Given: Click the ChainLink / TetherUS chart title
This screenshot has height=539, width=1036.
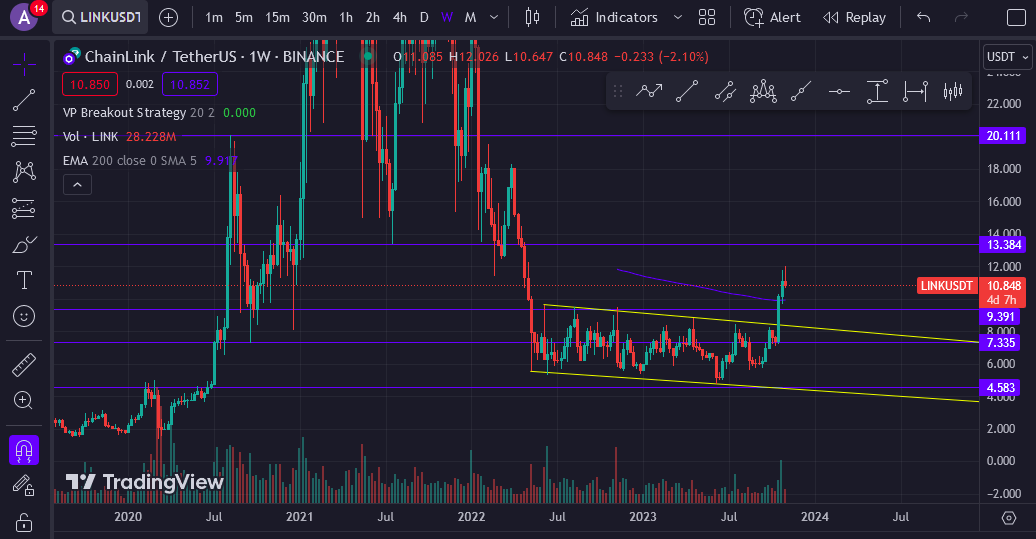Looking at the screenshot, I should (161, 57).
